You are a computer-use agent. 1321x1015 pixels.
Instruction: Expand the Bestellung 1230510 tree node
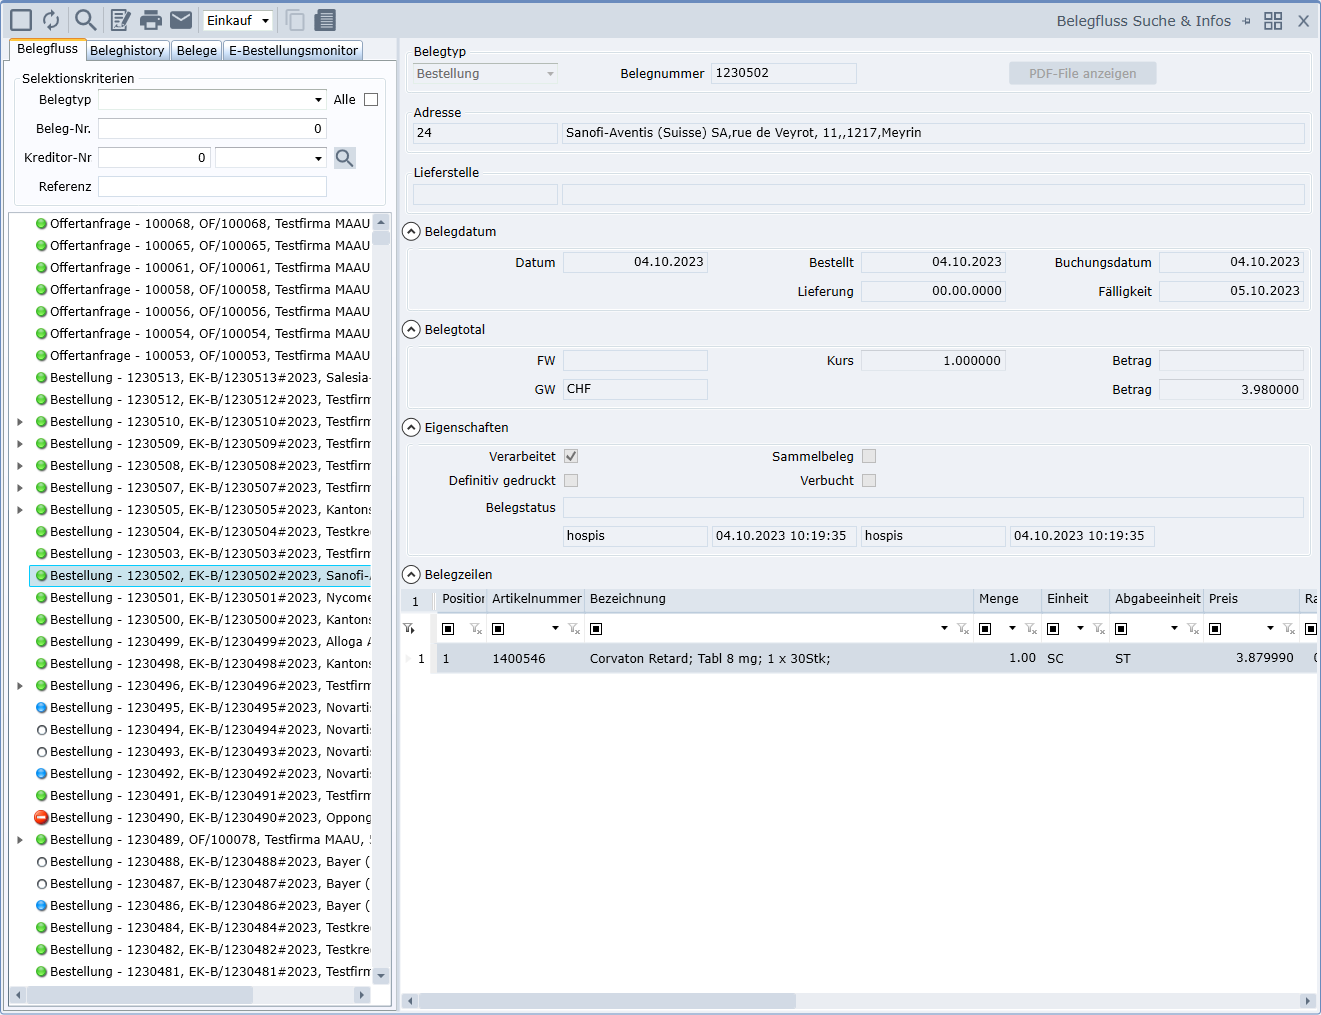(x=20, y=422)
